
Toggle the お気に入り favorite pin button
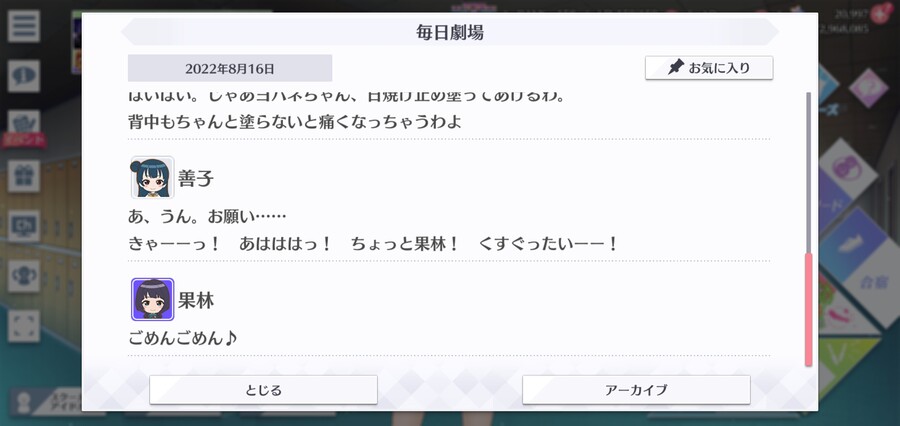[x=709, y=68]
